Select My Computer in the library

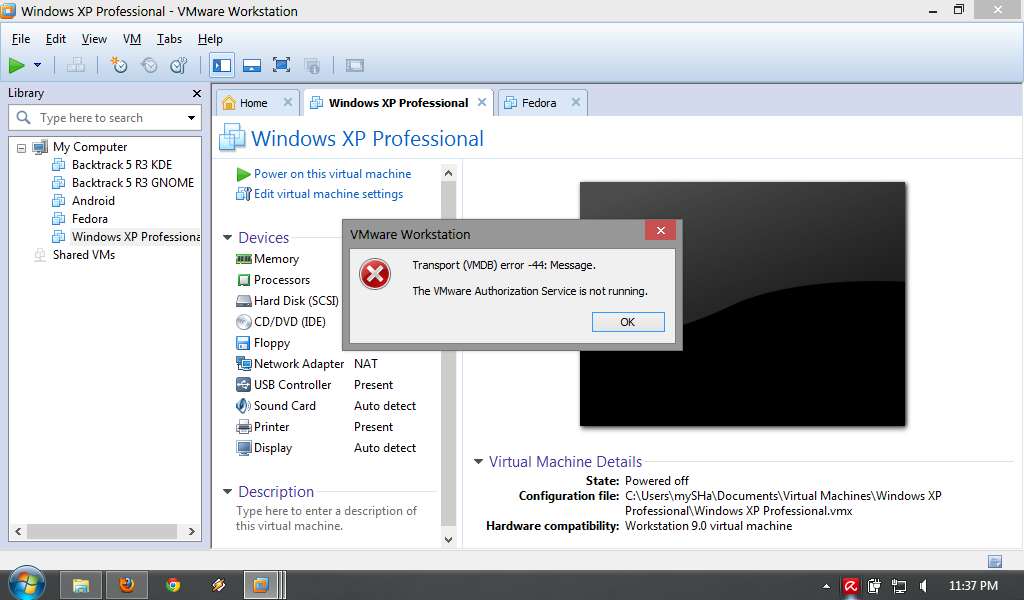[89, 147]
